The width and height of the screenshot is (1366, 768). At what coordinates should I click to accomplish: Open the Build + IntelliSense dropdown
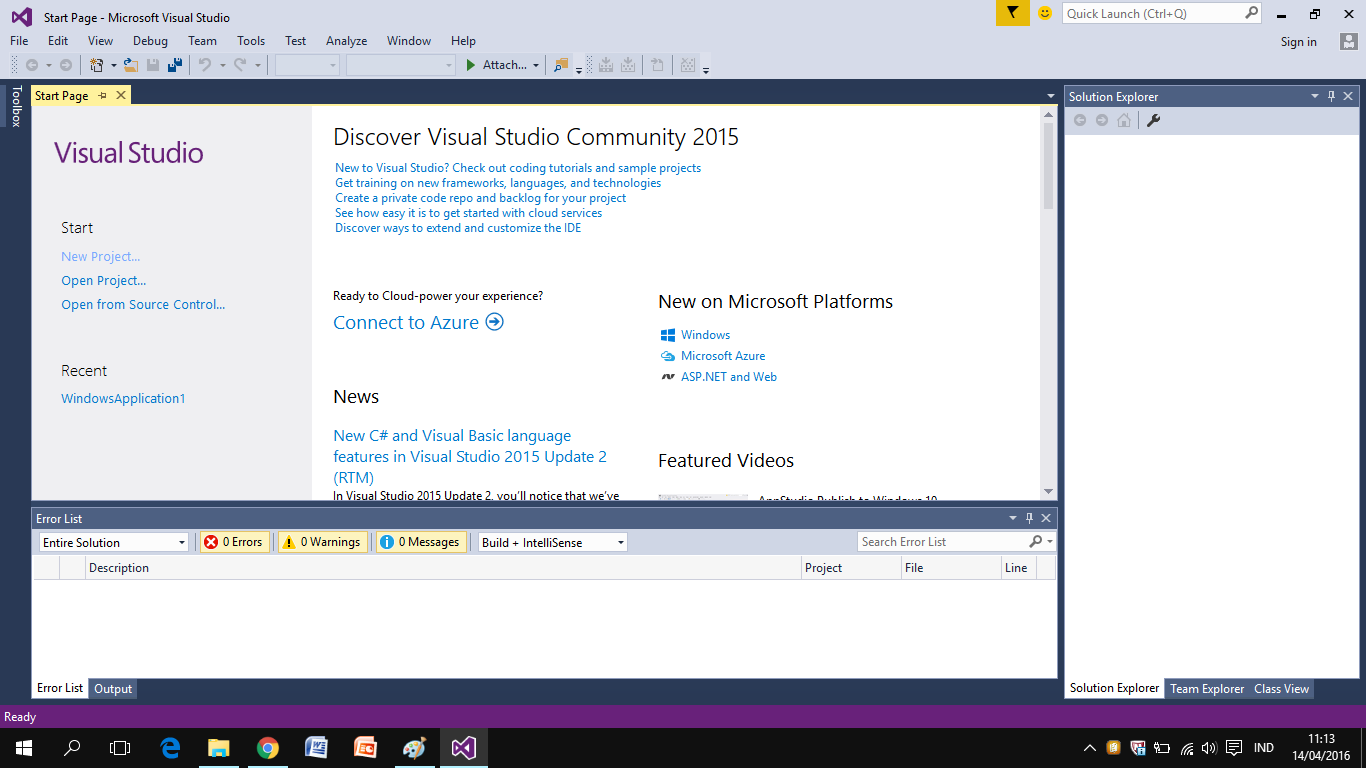click(551, 541)
